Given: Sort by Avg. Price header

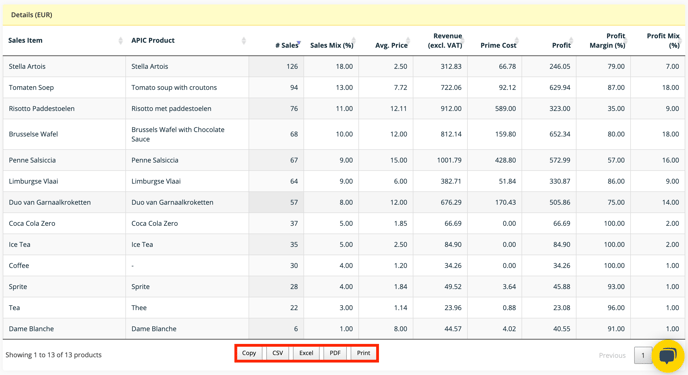Looking at the screenshot, I should coord(391,45).
